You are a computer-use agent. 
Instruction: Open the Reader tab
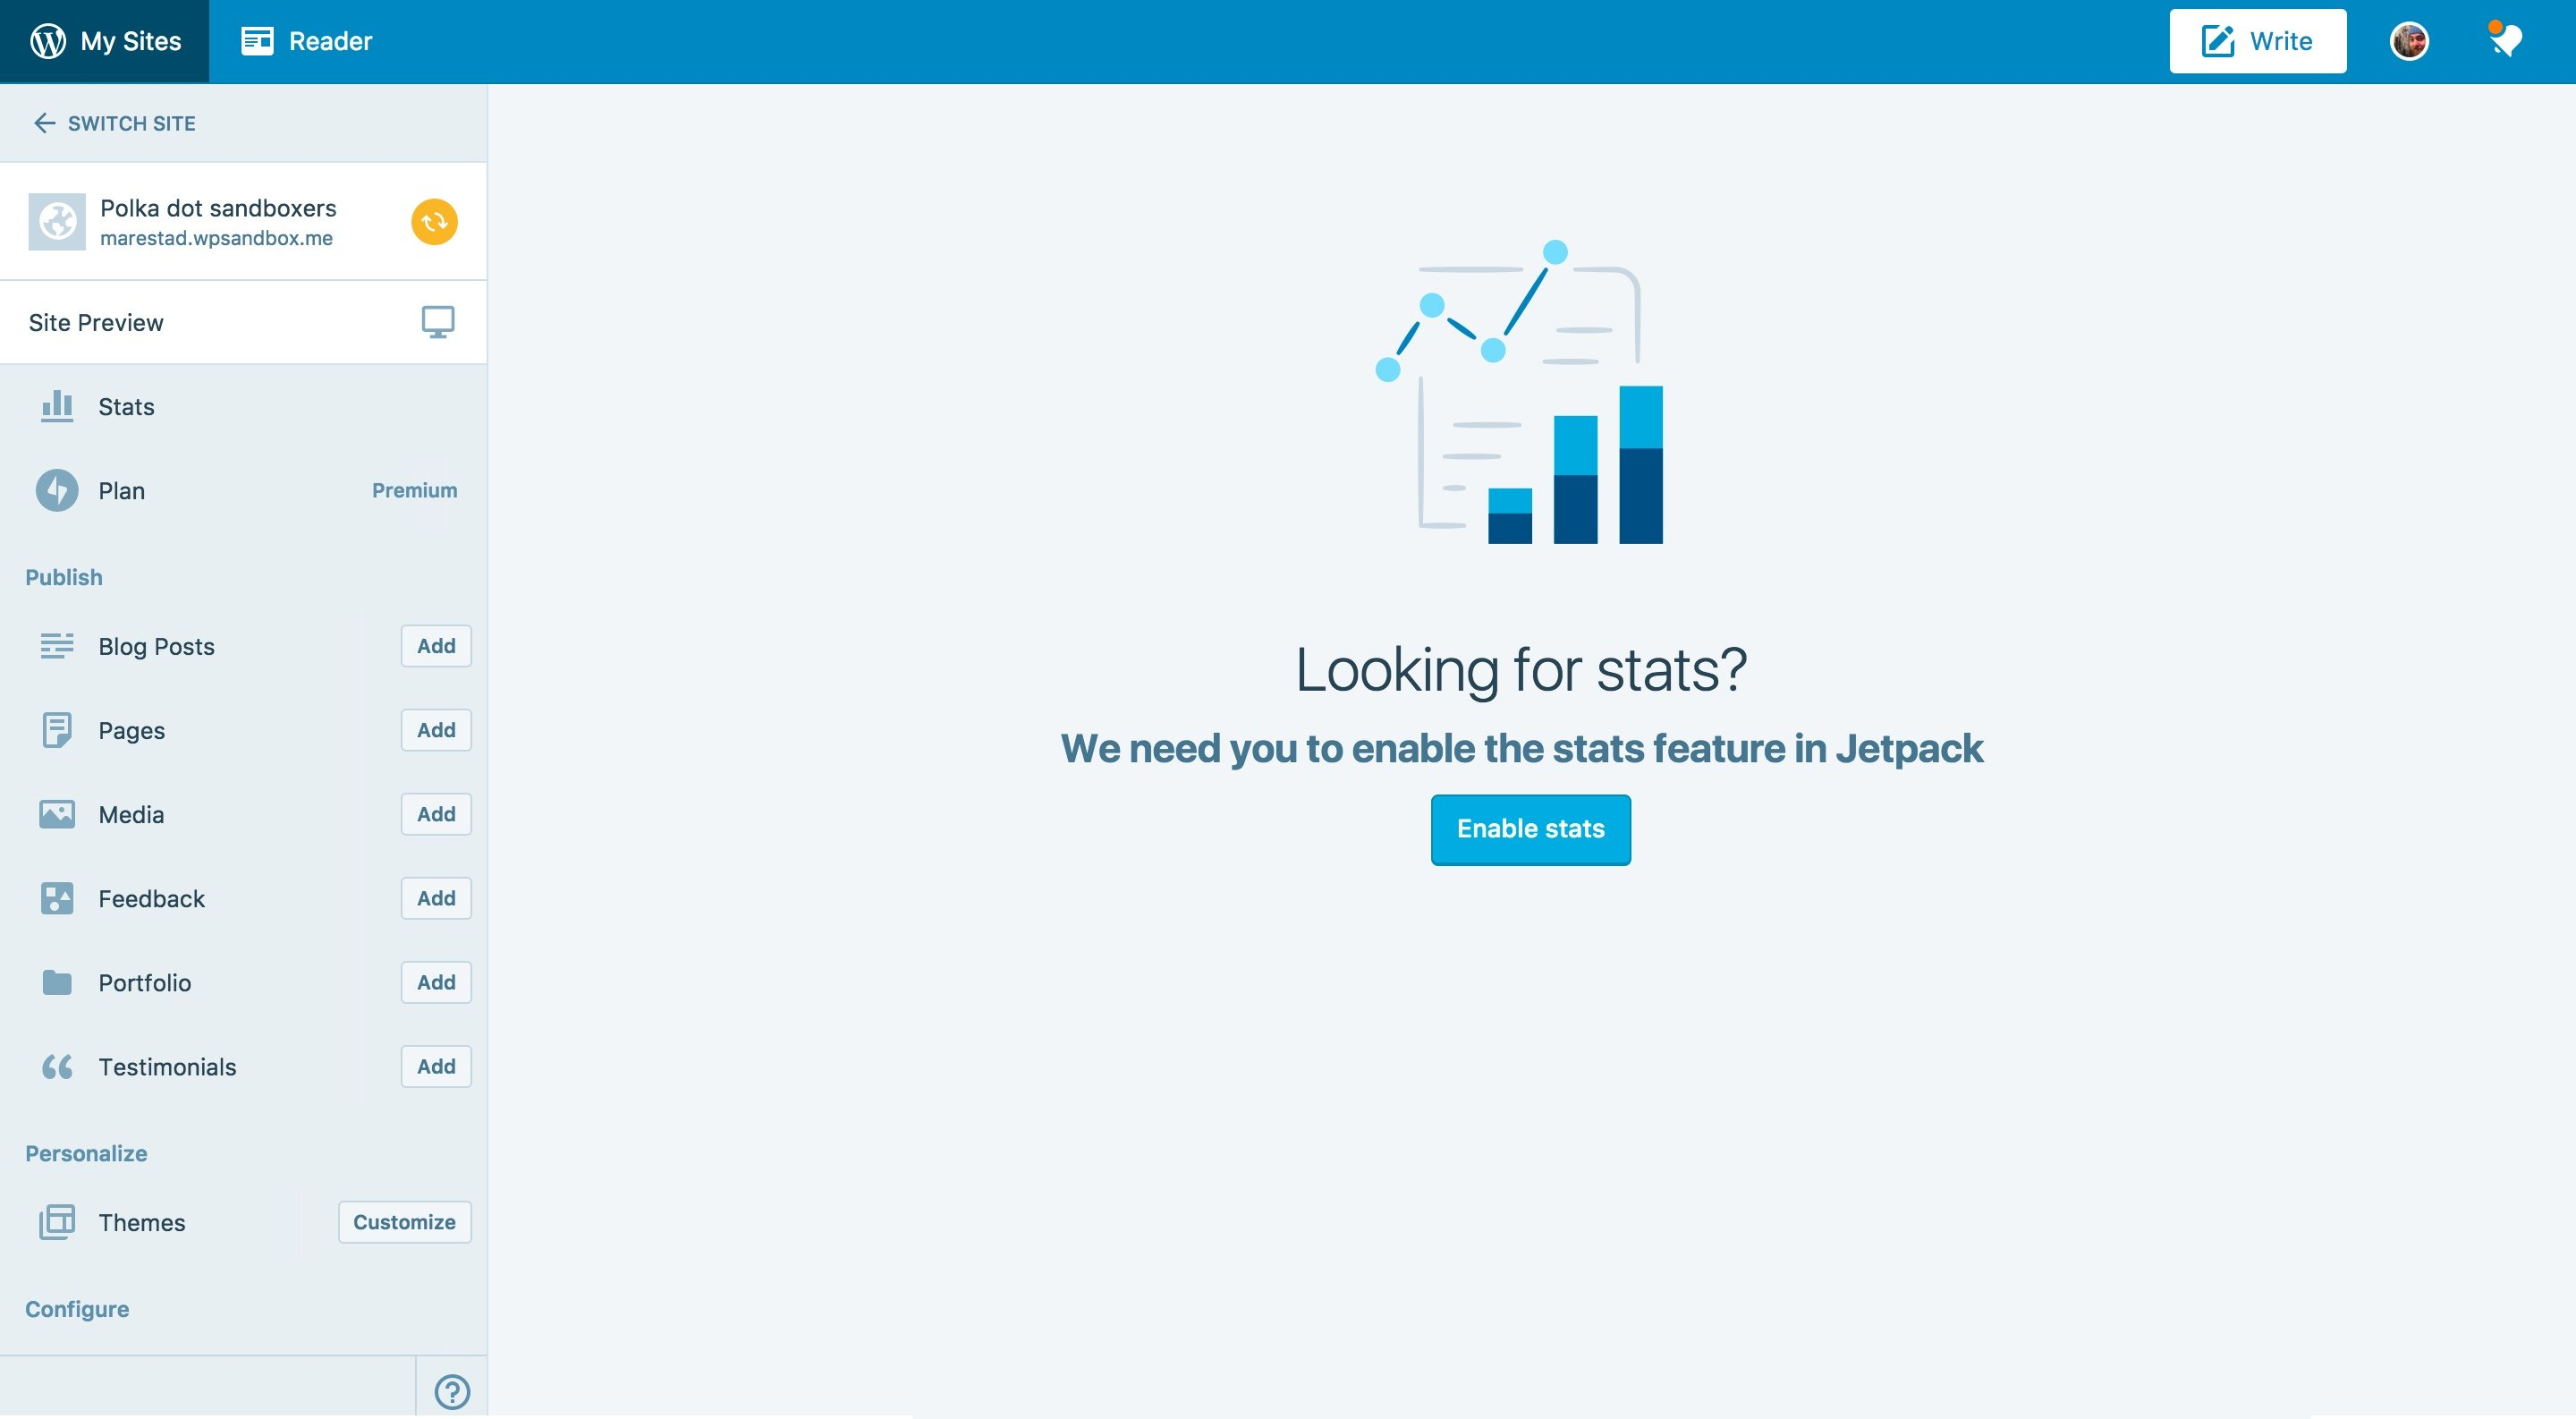(307, 41)
